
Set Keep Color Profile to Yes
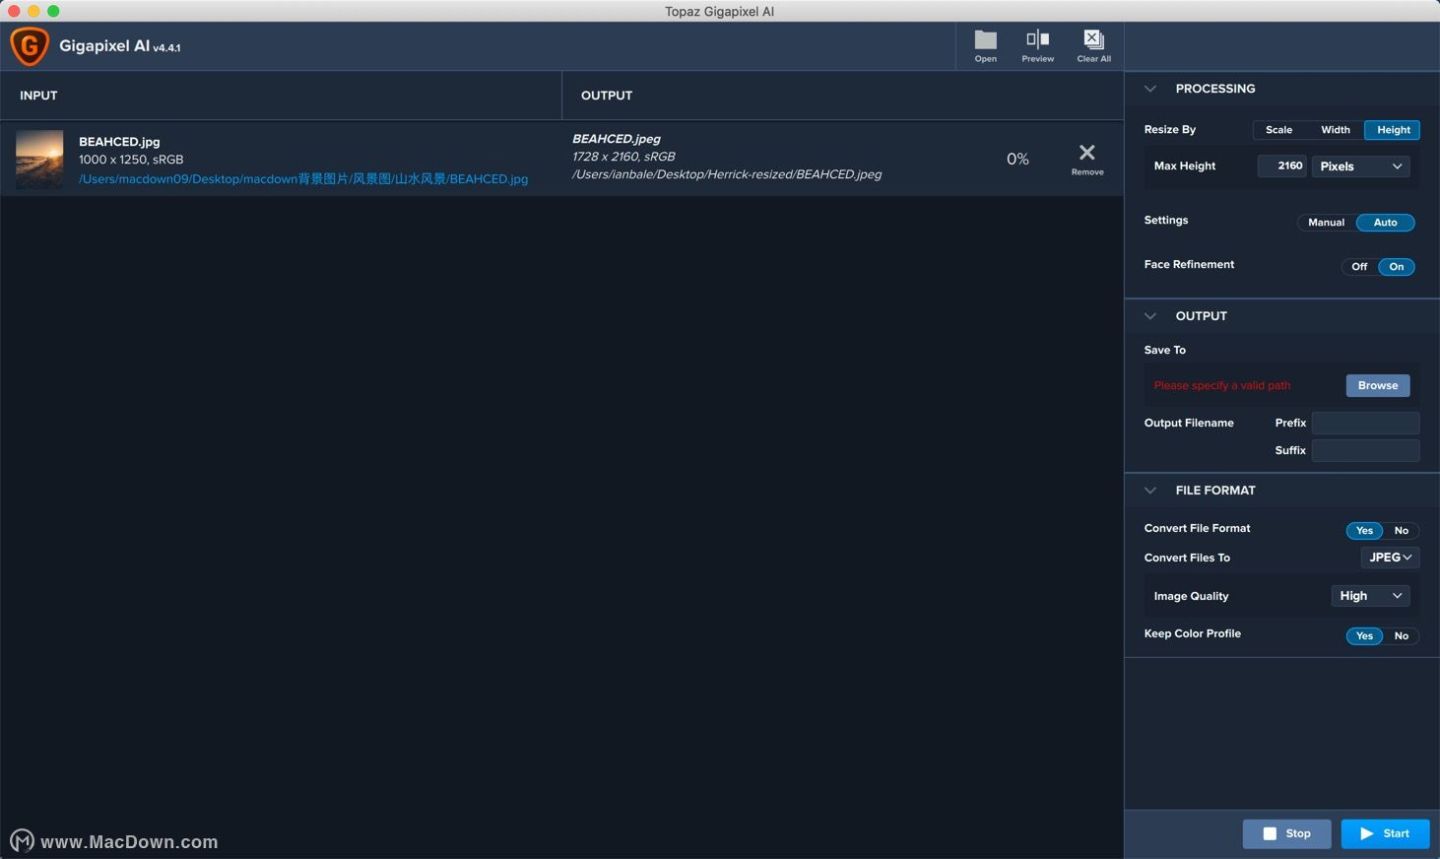pyautogui.click(x=1364, y=636)
